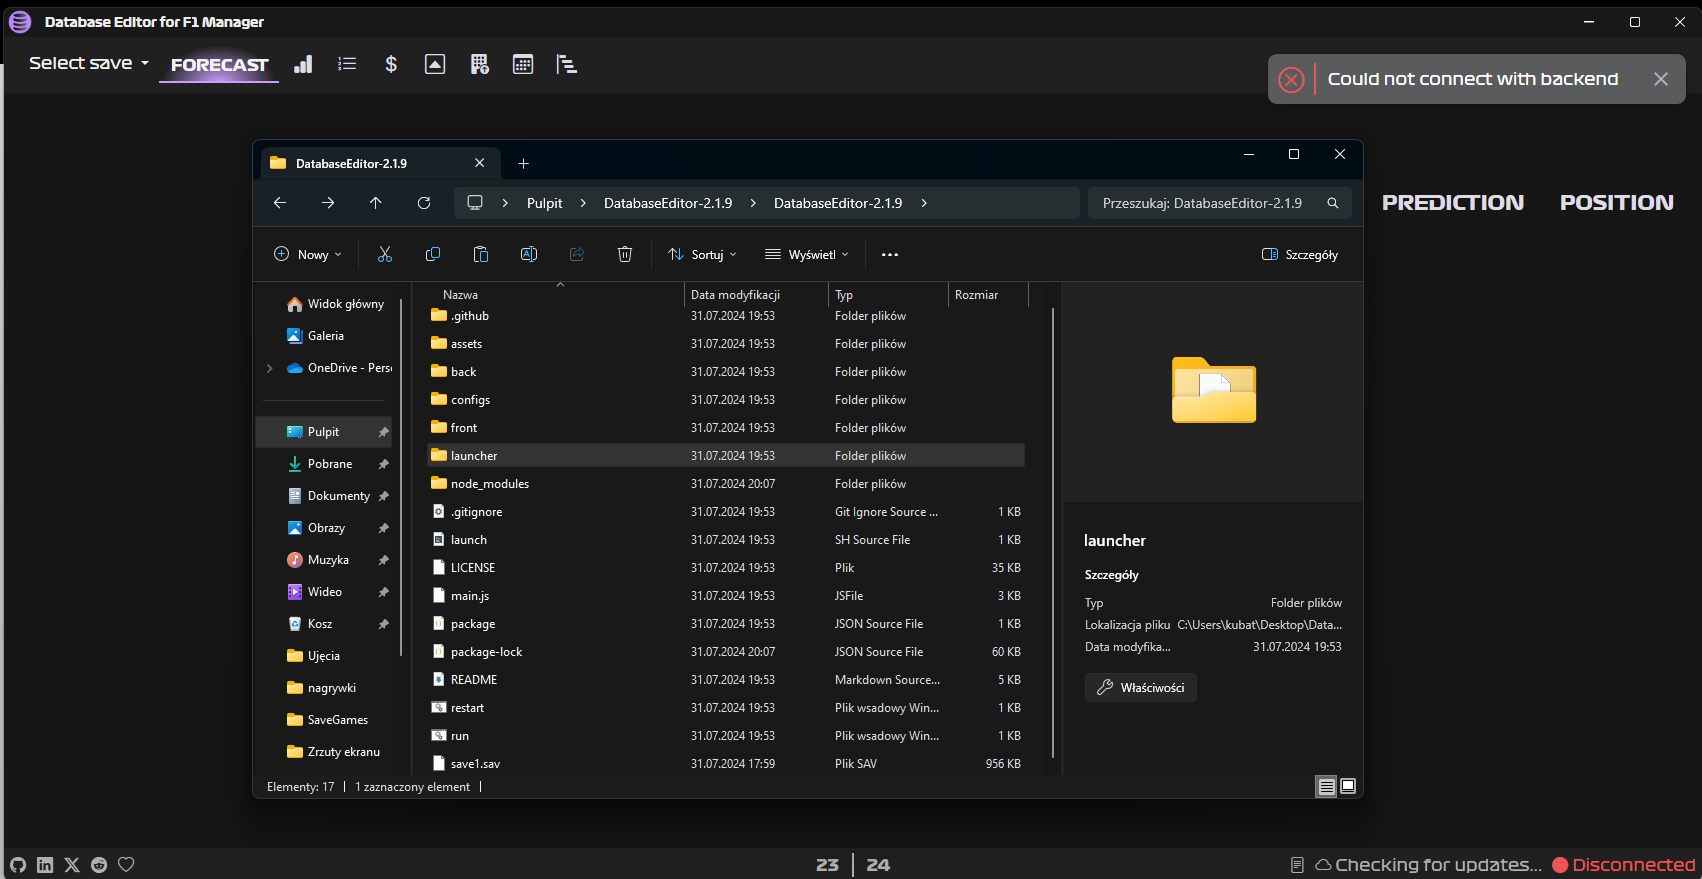1702x879 pixels.
Task: Expand chevron after last DatabaseEditor-2.1.9 breadcrumb
Action: tap(924, 203)
